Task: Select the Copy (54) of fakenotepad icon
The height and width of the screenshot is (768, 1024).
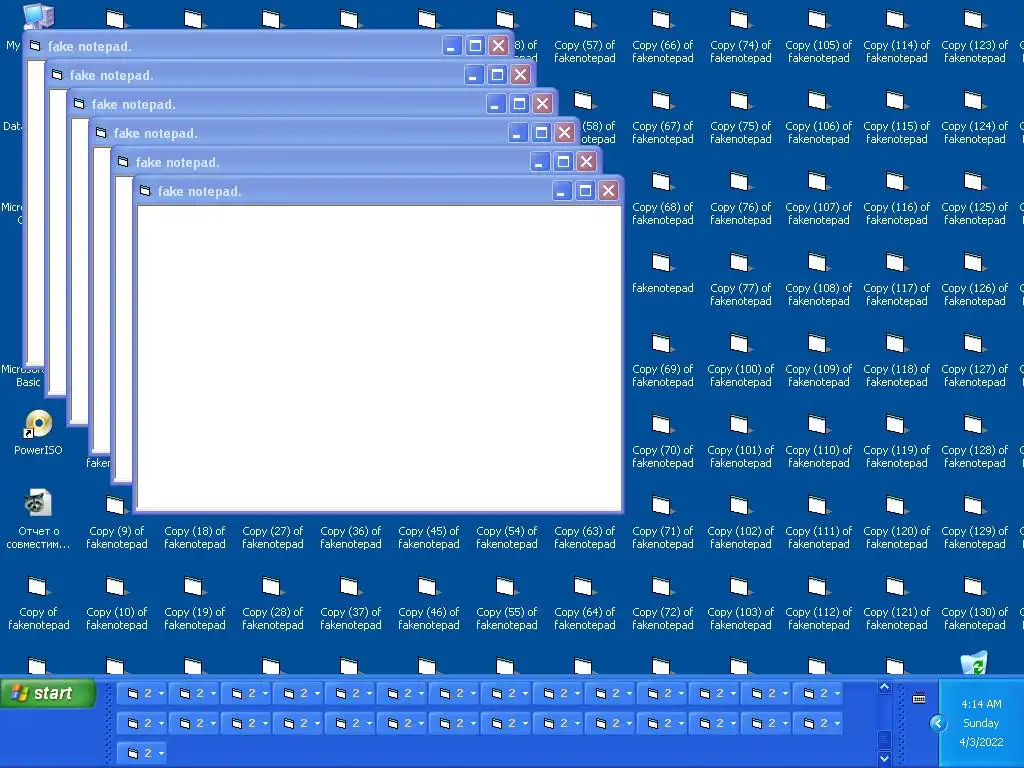Action: [507, 537]
